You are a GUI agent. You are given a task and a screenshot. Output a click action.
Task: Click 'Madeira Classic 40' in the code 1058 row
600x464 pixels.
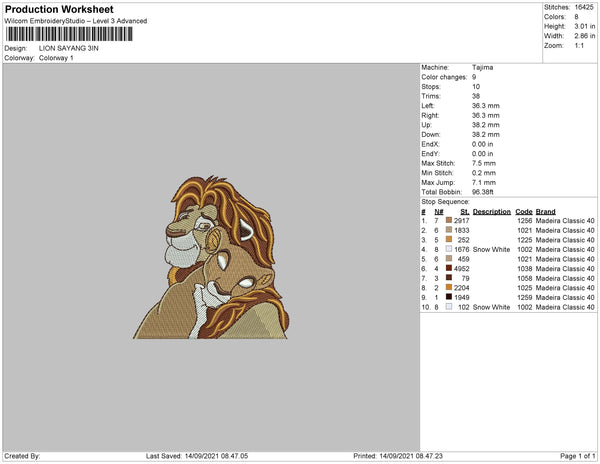coord(565,278)
